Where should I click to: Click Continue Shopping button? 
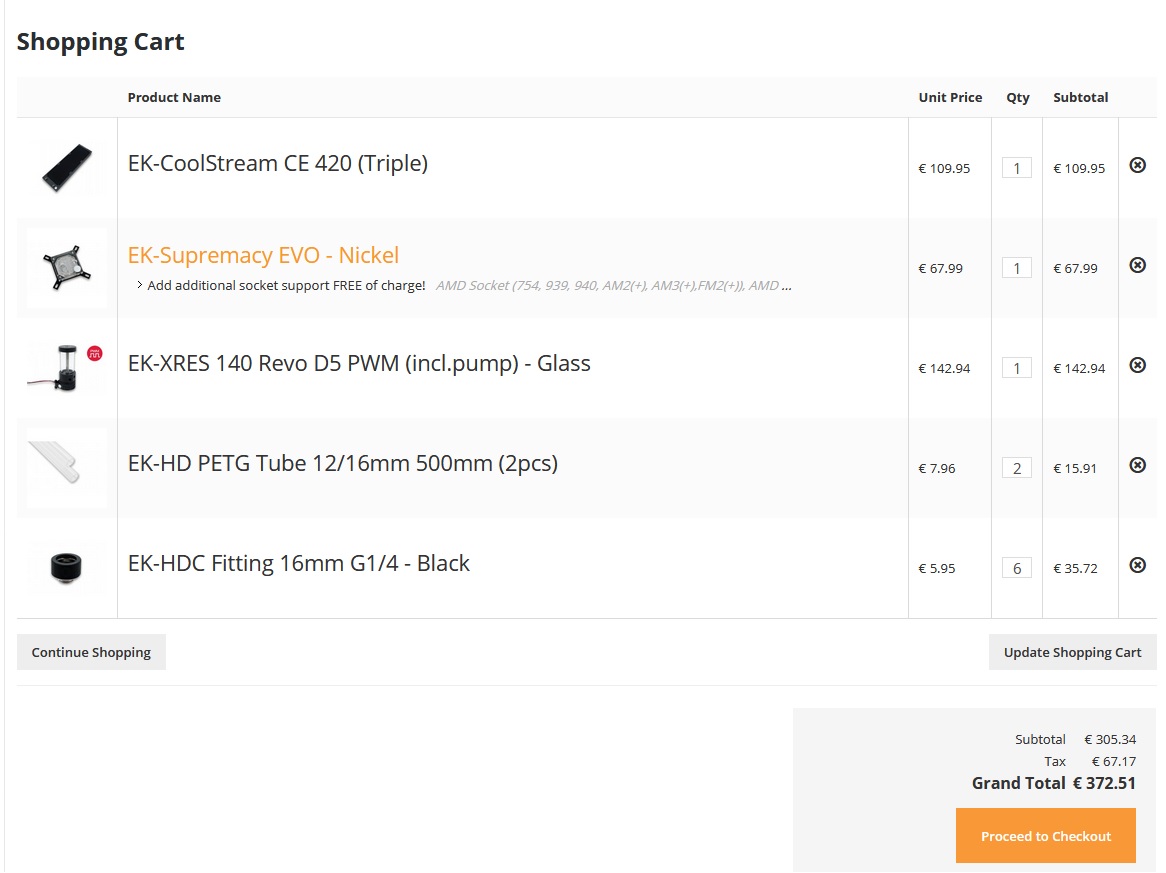pos(91,652)
